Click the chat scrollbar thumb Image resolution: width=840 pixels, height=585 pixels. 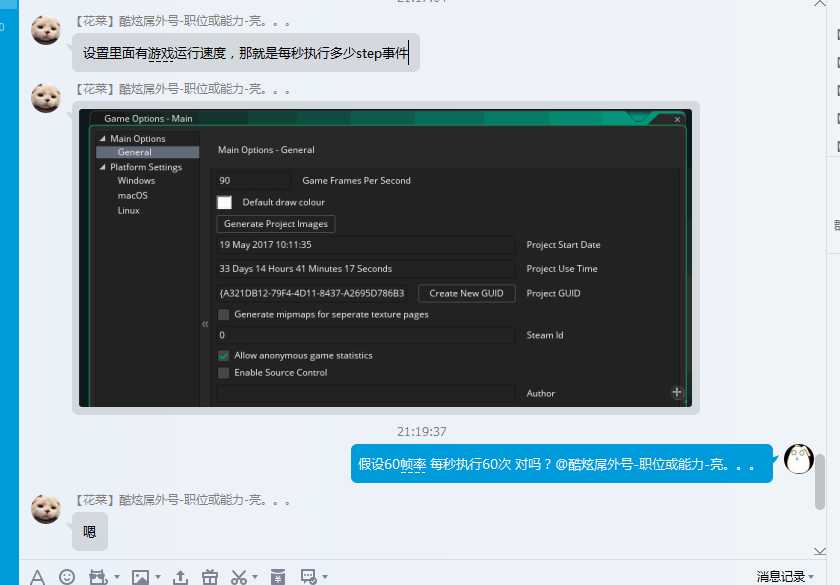pyautogui.click(x=820, y=482)
